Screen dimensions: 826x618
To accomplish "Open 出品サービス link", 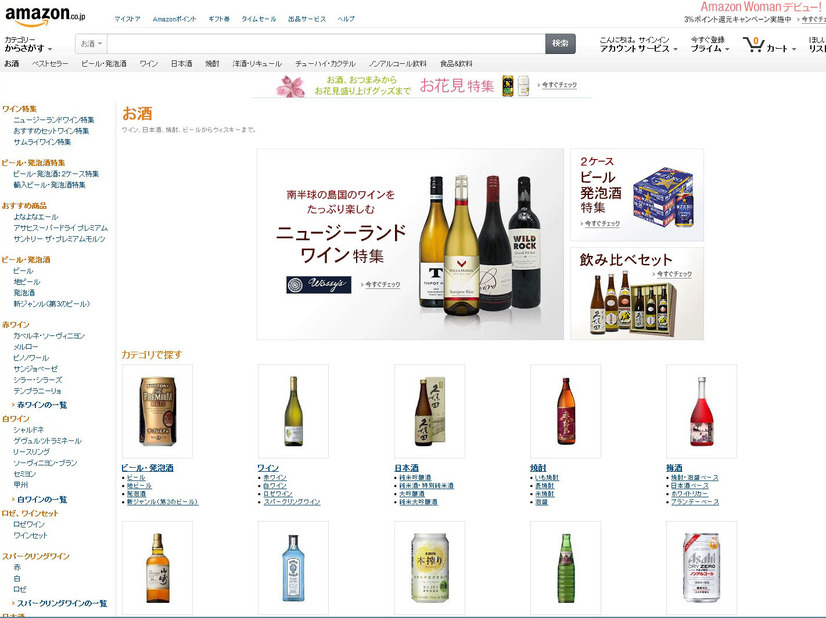I will [307, 19].
